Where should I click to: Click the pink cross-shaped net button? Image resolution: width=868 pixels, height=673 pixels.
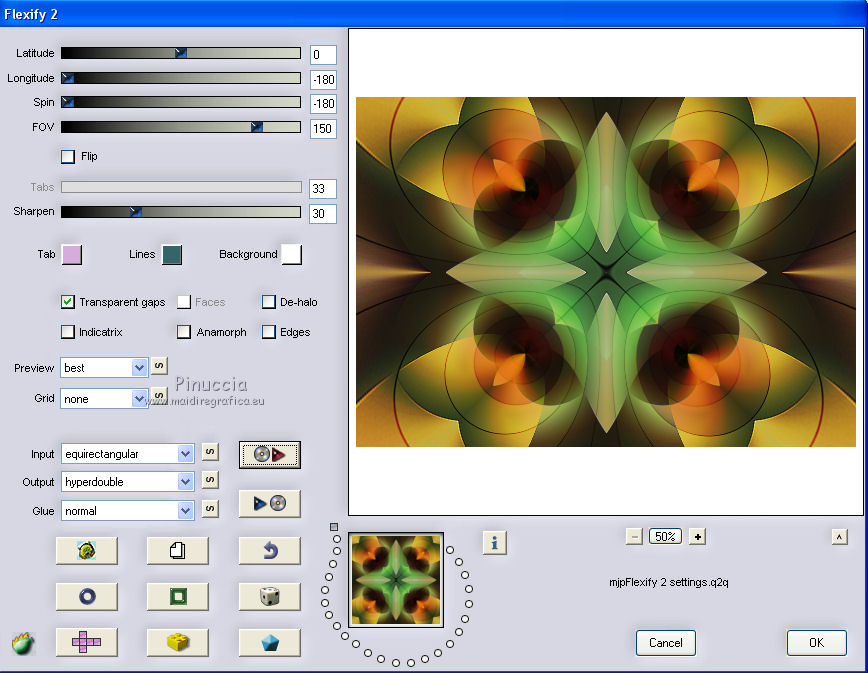[x=87, y=642]
